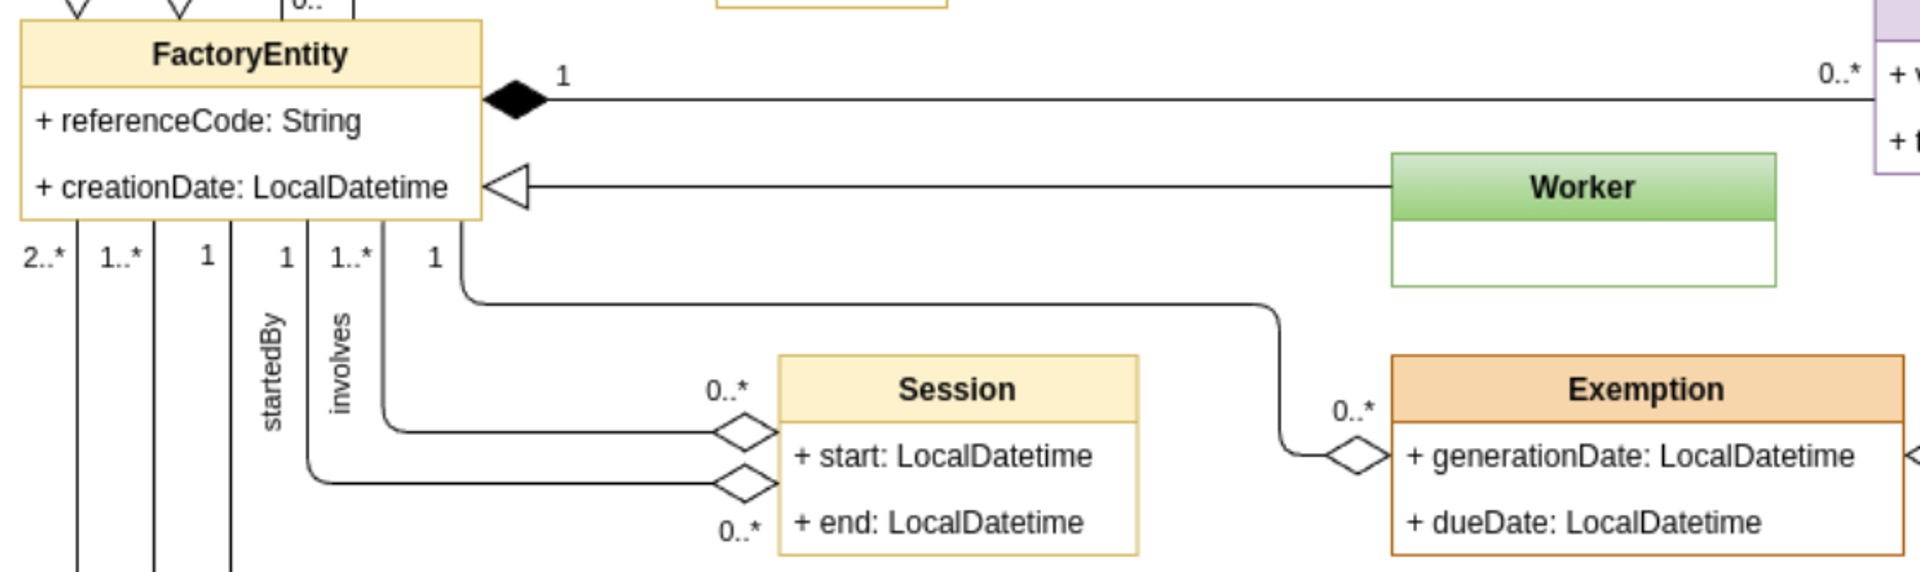Click the end: LocalDatetime attribute
This screenshot has height=572, width=1920.
pyautogui.click(x=938, y=522)
